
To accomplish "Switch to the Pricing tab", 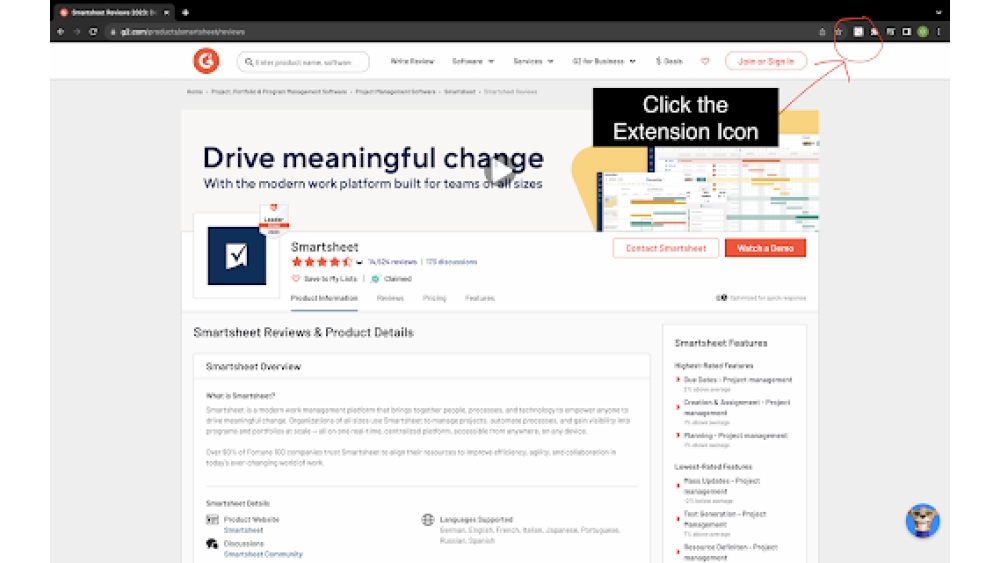I will [x=434, y=298].
